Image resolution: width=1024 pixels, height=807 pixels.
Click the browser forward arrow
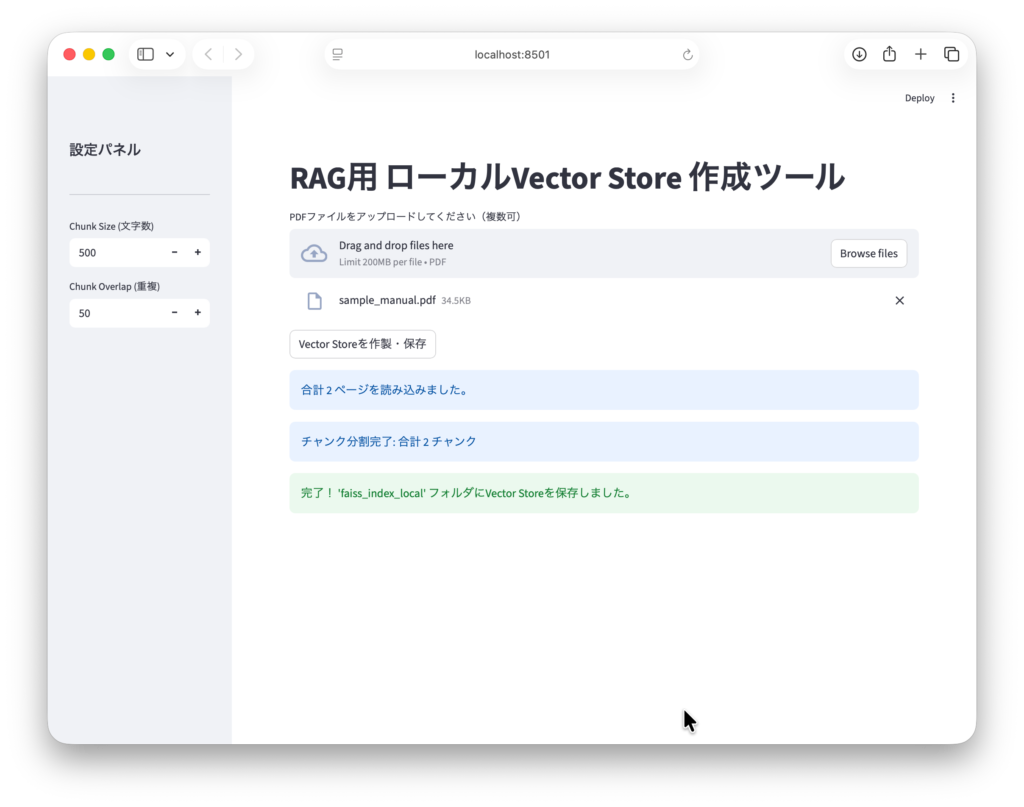tap(238, 54)
